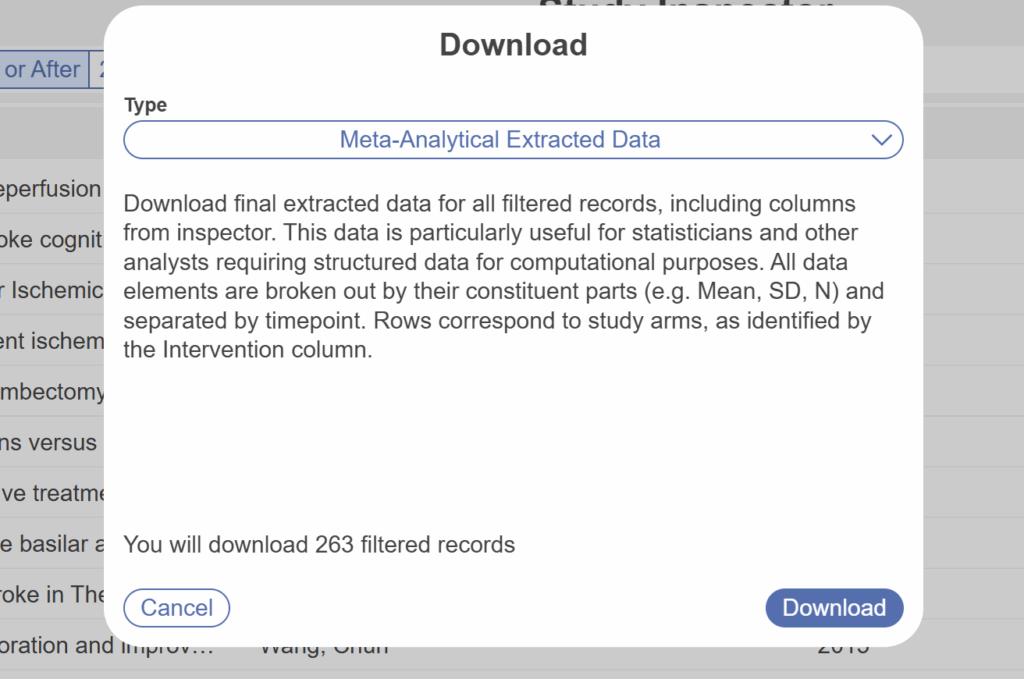Select the row reading "ns versus"

(49, 442)
